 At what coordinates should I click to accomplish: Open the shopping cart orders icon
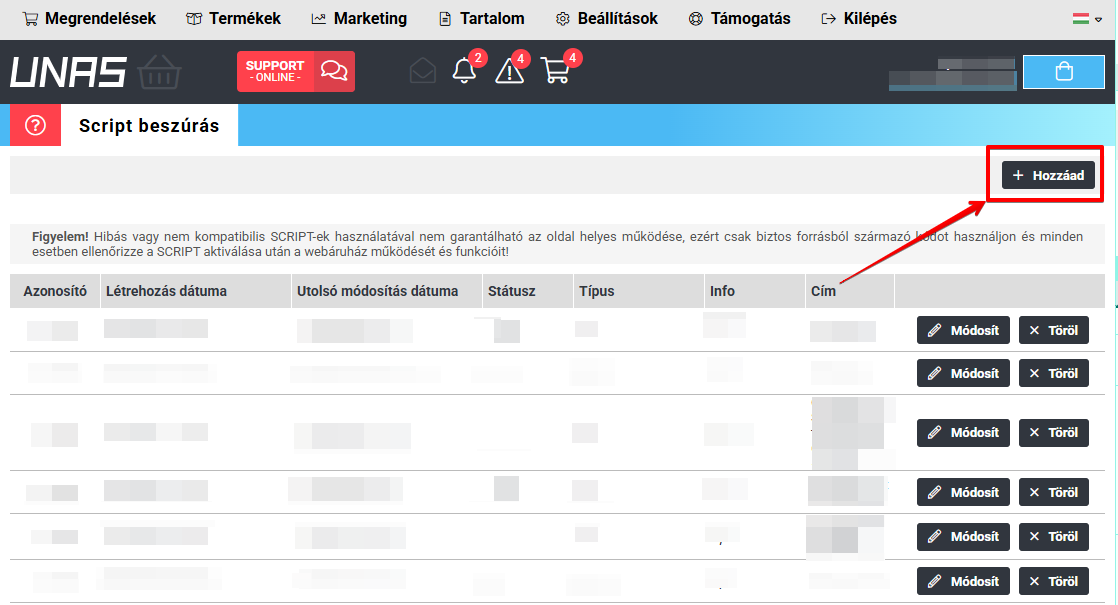(556, 71)
